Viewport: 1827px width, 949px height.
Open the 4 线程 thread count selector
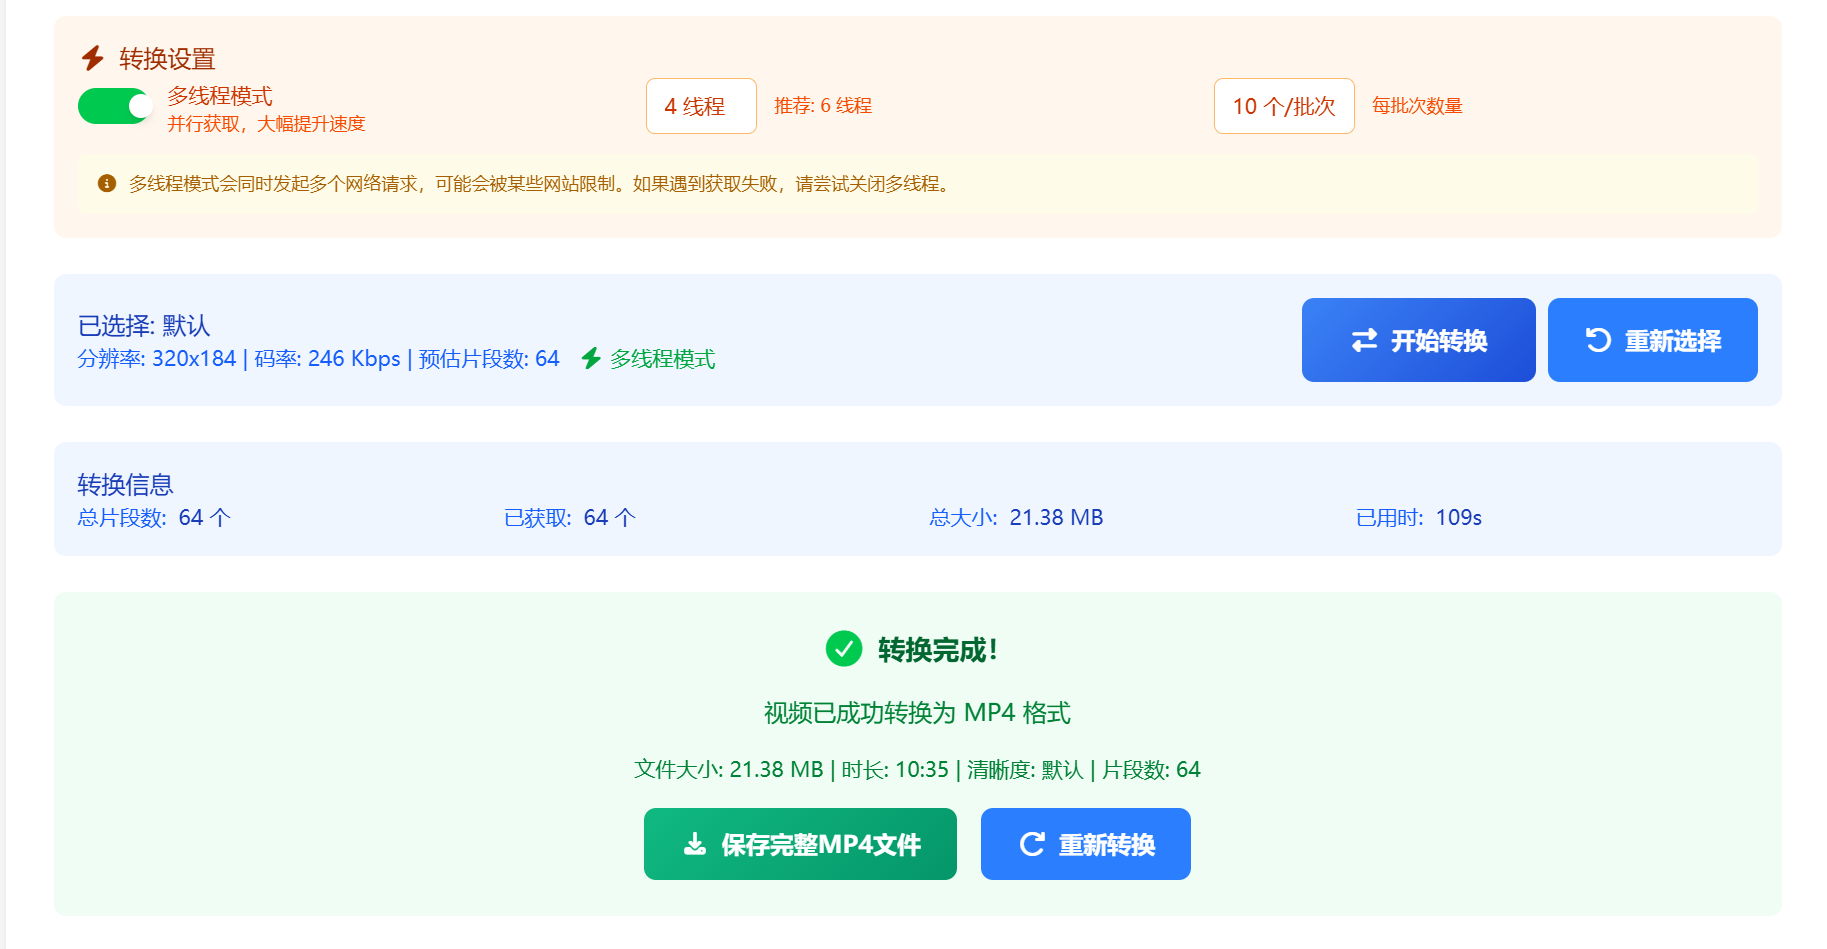point(701,105)
